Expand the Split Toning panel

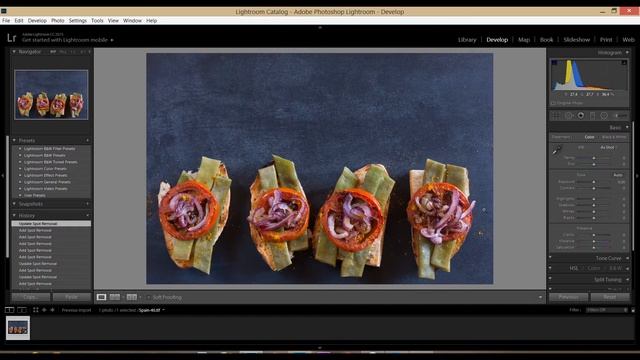coord(627,280)
